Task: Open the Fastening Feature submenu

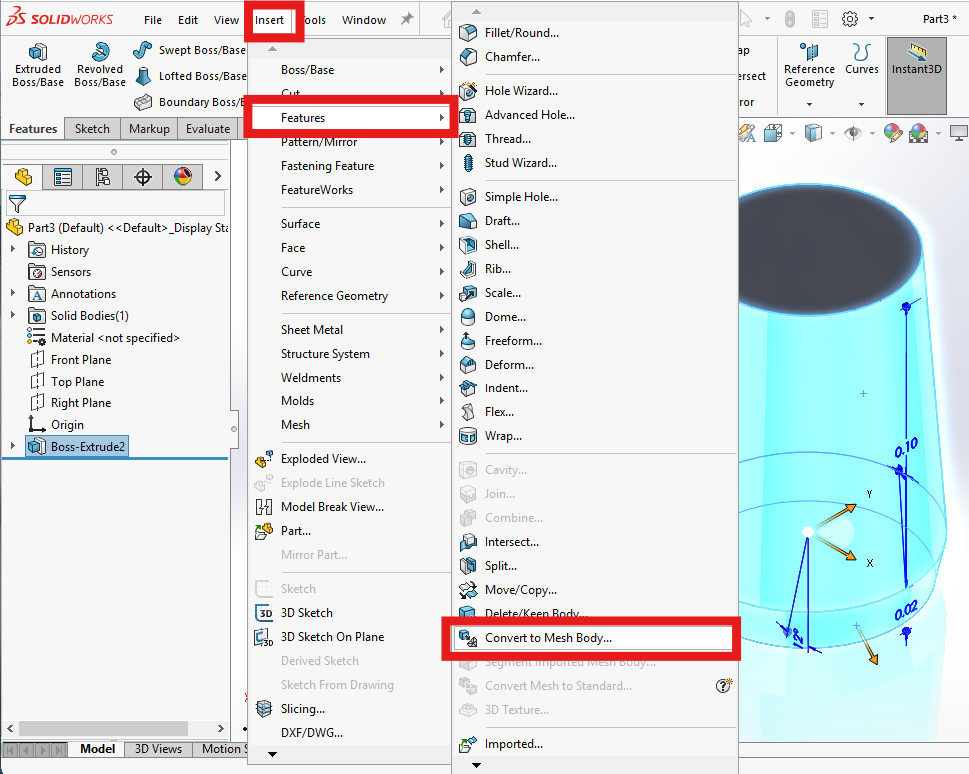Action: tap(350, 166)
